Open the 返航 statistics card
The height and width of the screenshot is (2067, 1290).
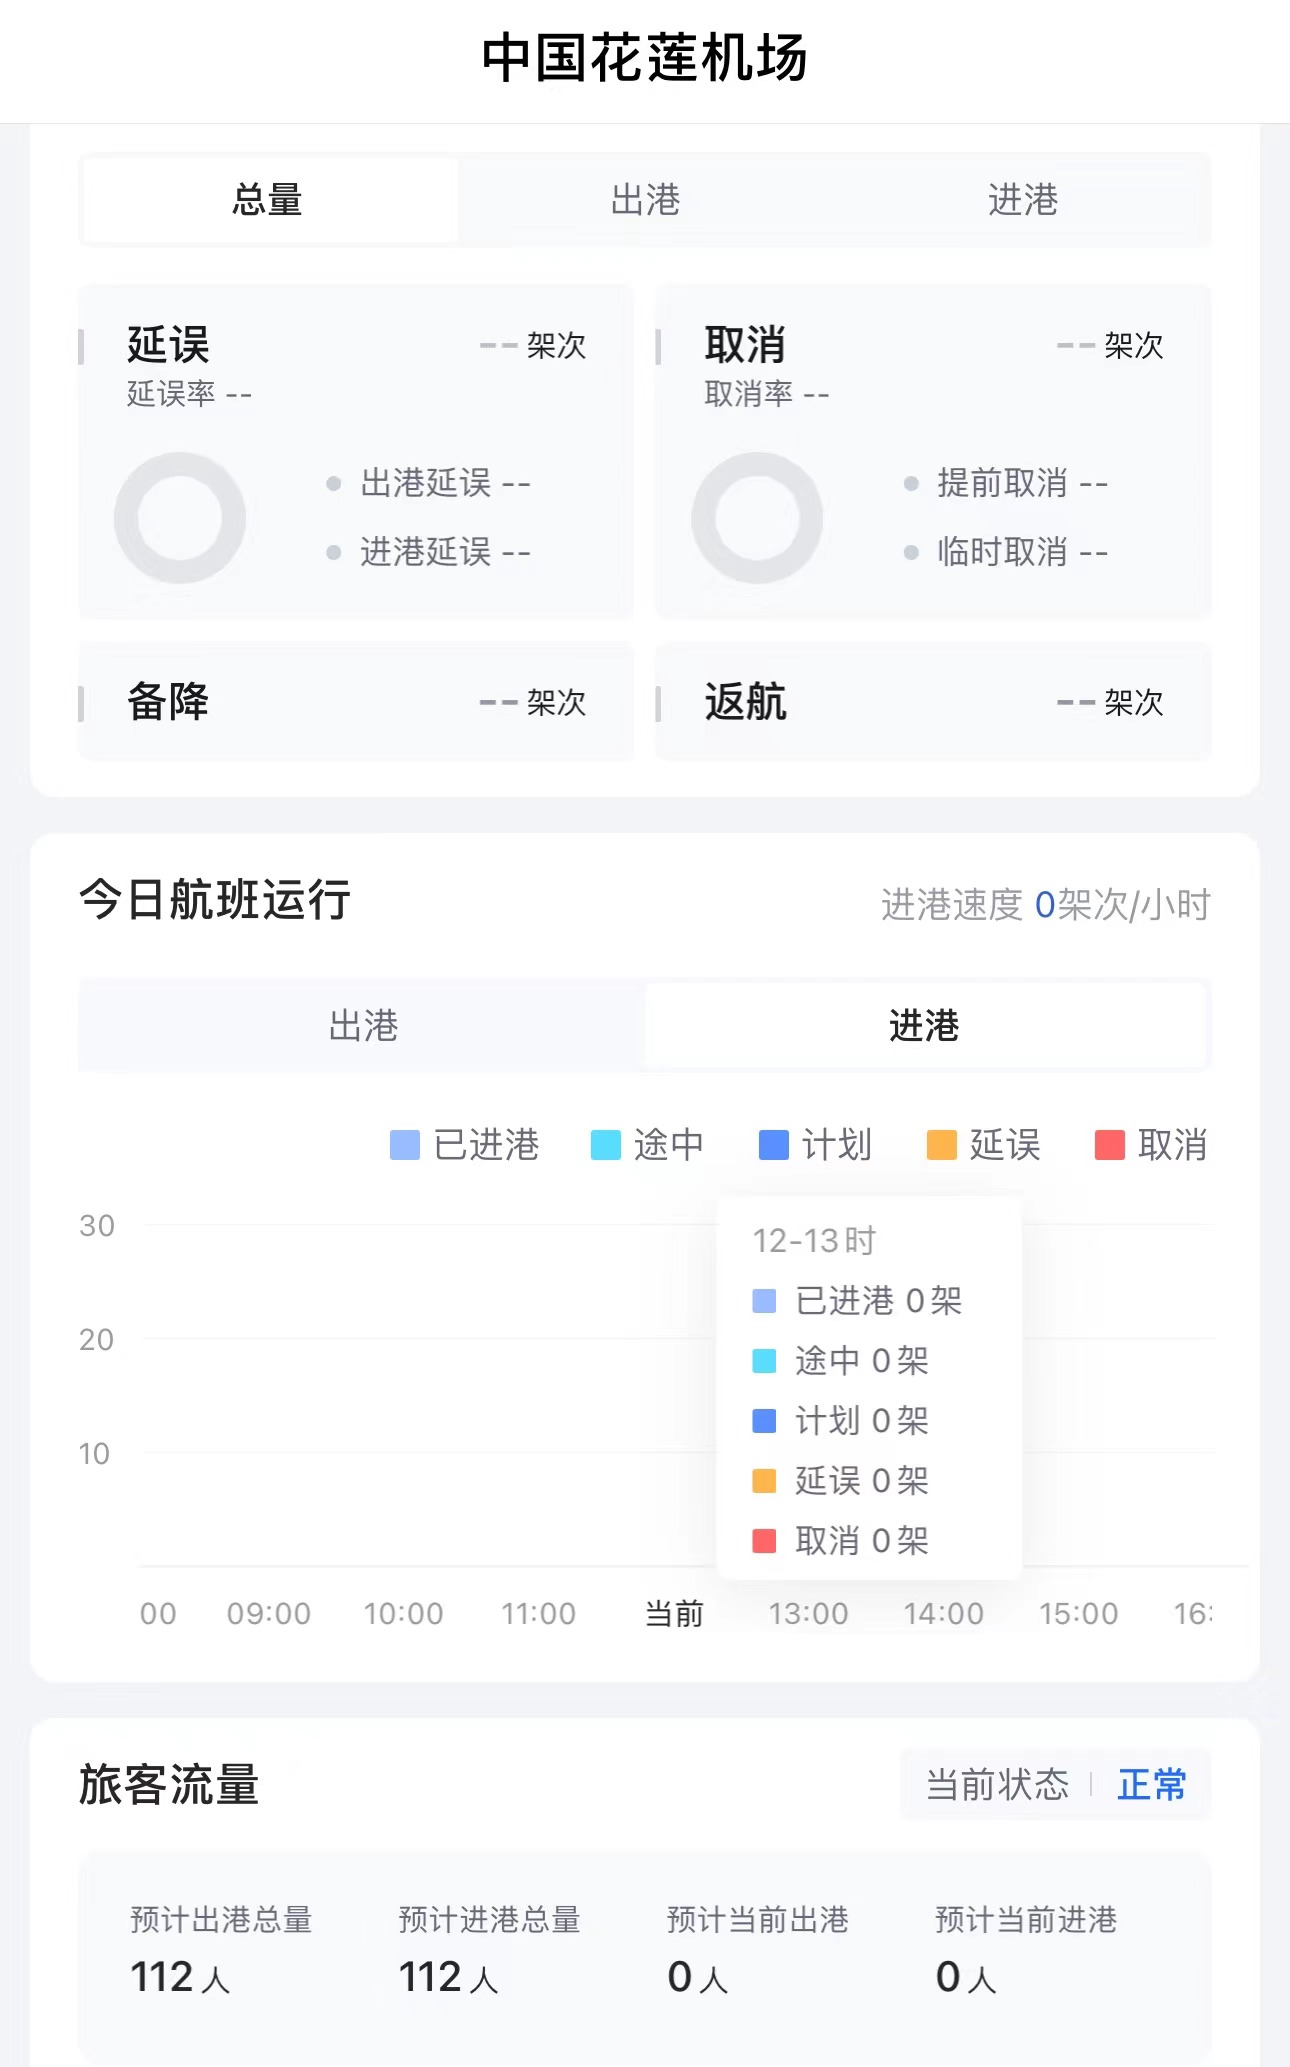(933, 702)
